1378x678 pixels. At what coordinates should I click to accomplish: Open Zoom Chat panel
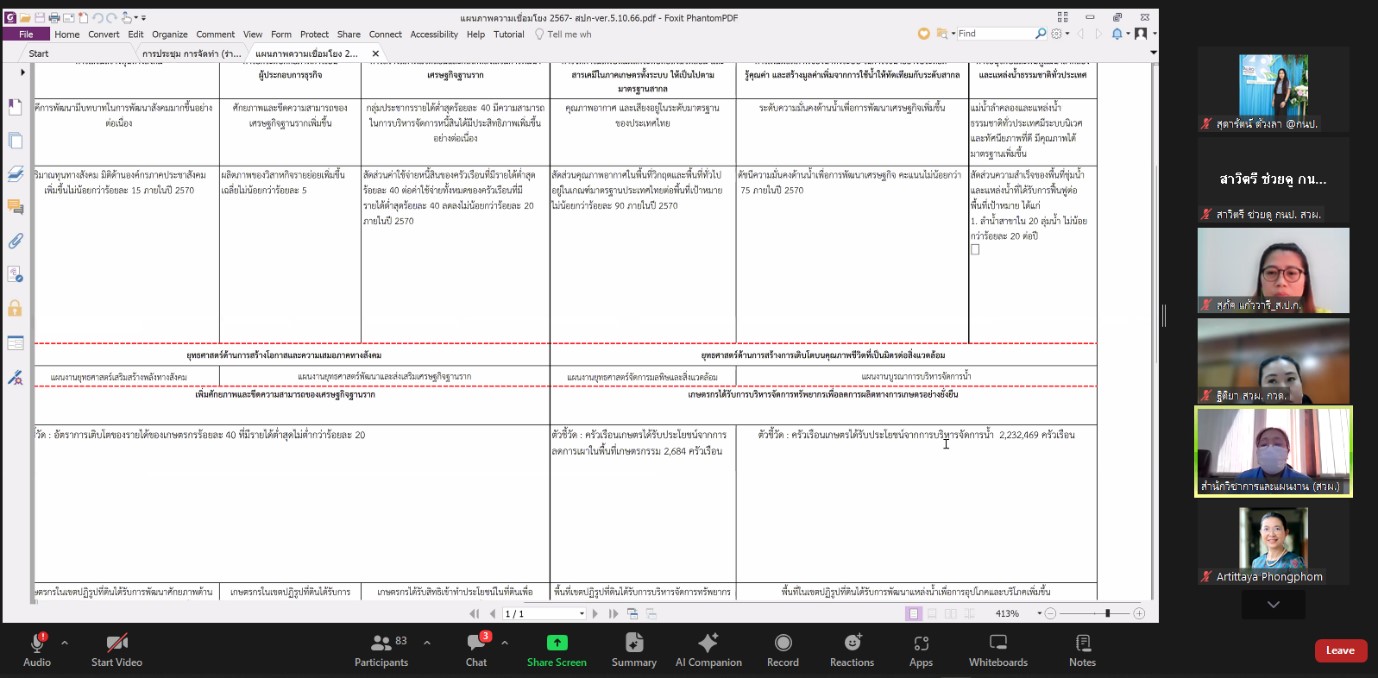477,650
